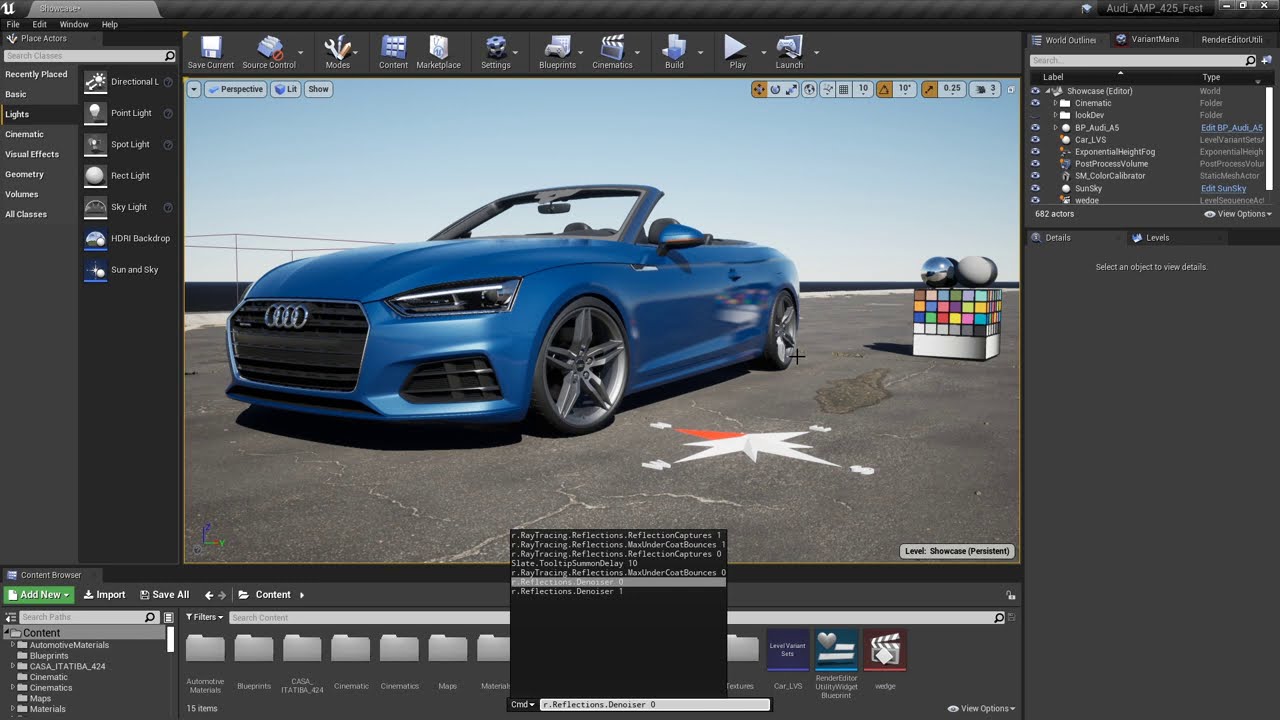Click in the console command input field

(x=655, y=705)
